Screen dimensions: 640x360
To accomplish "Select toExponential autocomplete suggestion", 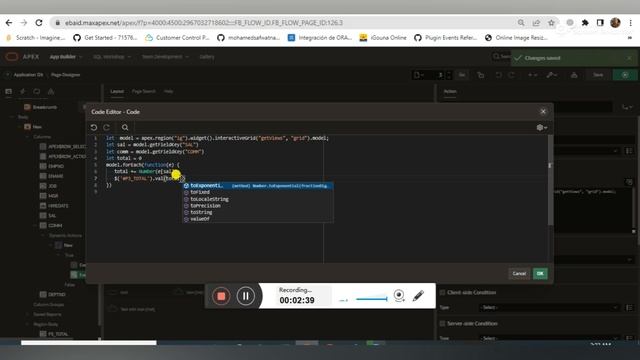I will pos(258,186).
